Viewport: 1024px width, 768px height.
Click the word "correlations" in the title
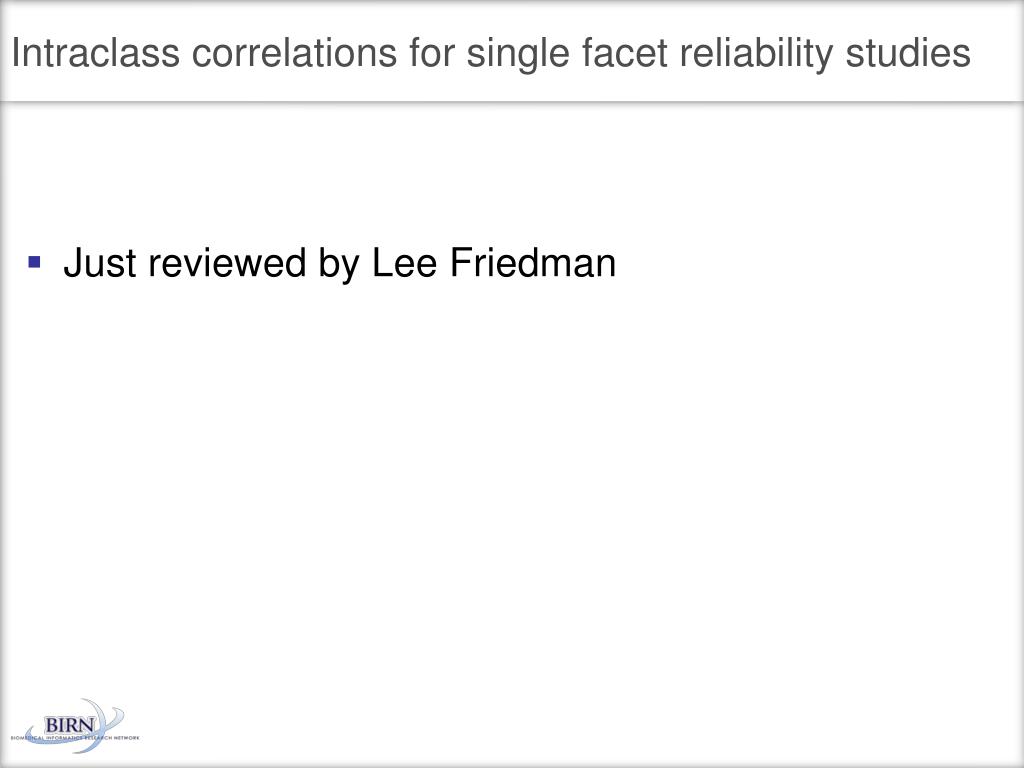pos(294,52)
